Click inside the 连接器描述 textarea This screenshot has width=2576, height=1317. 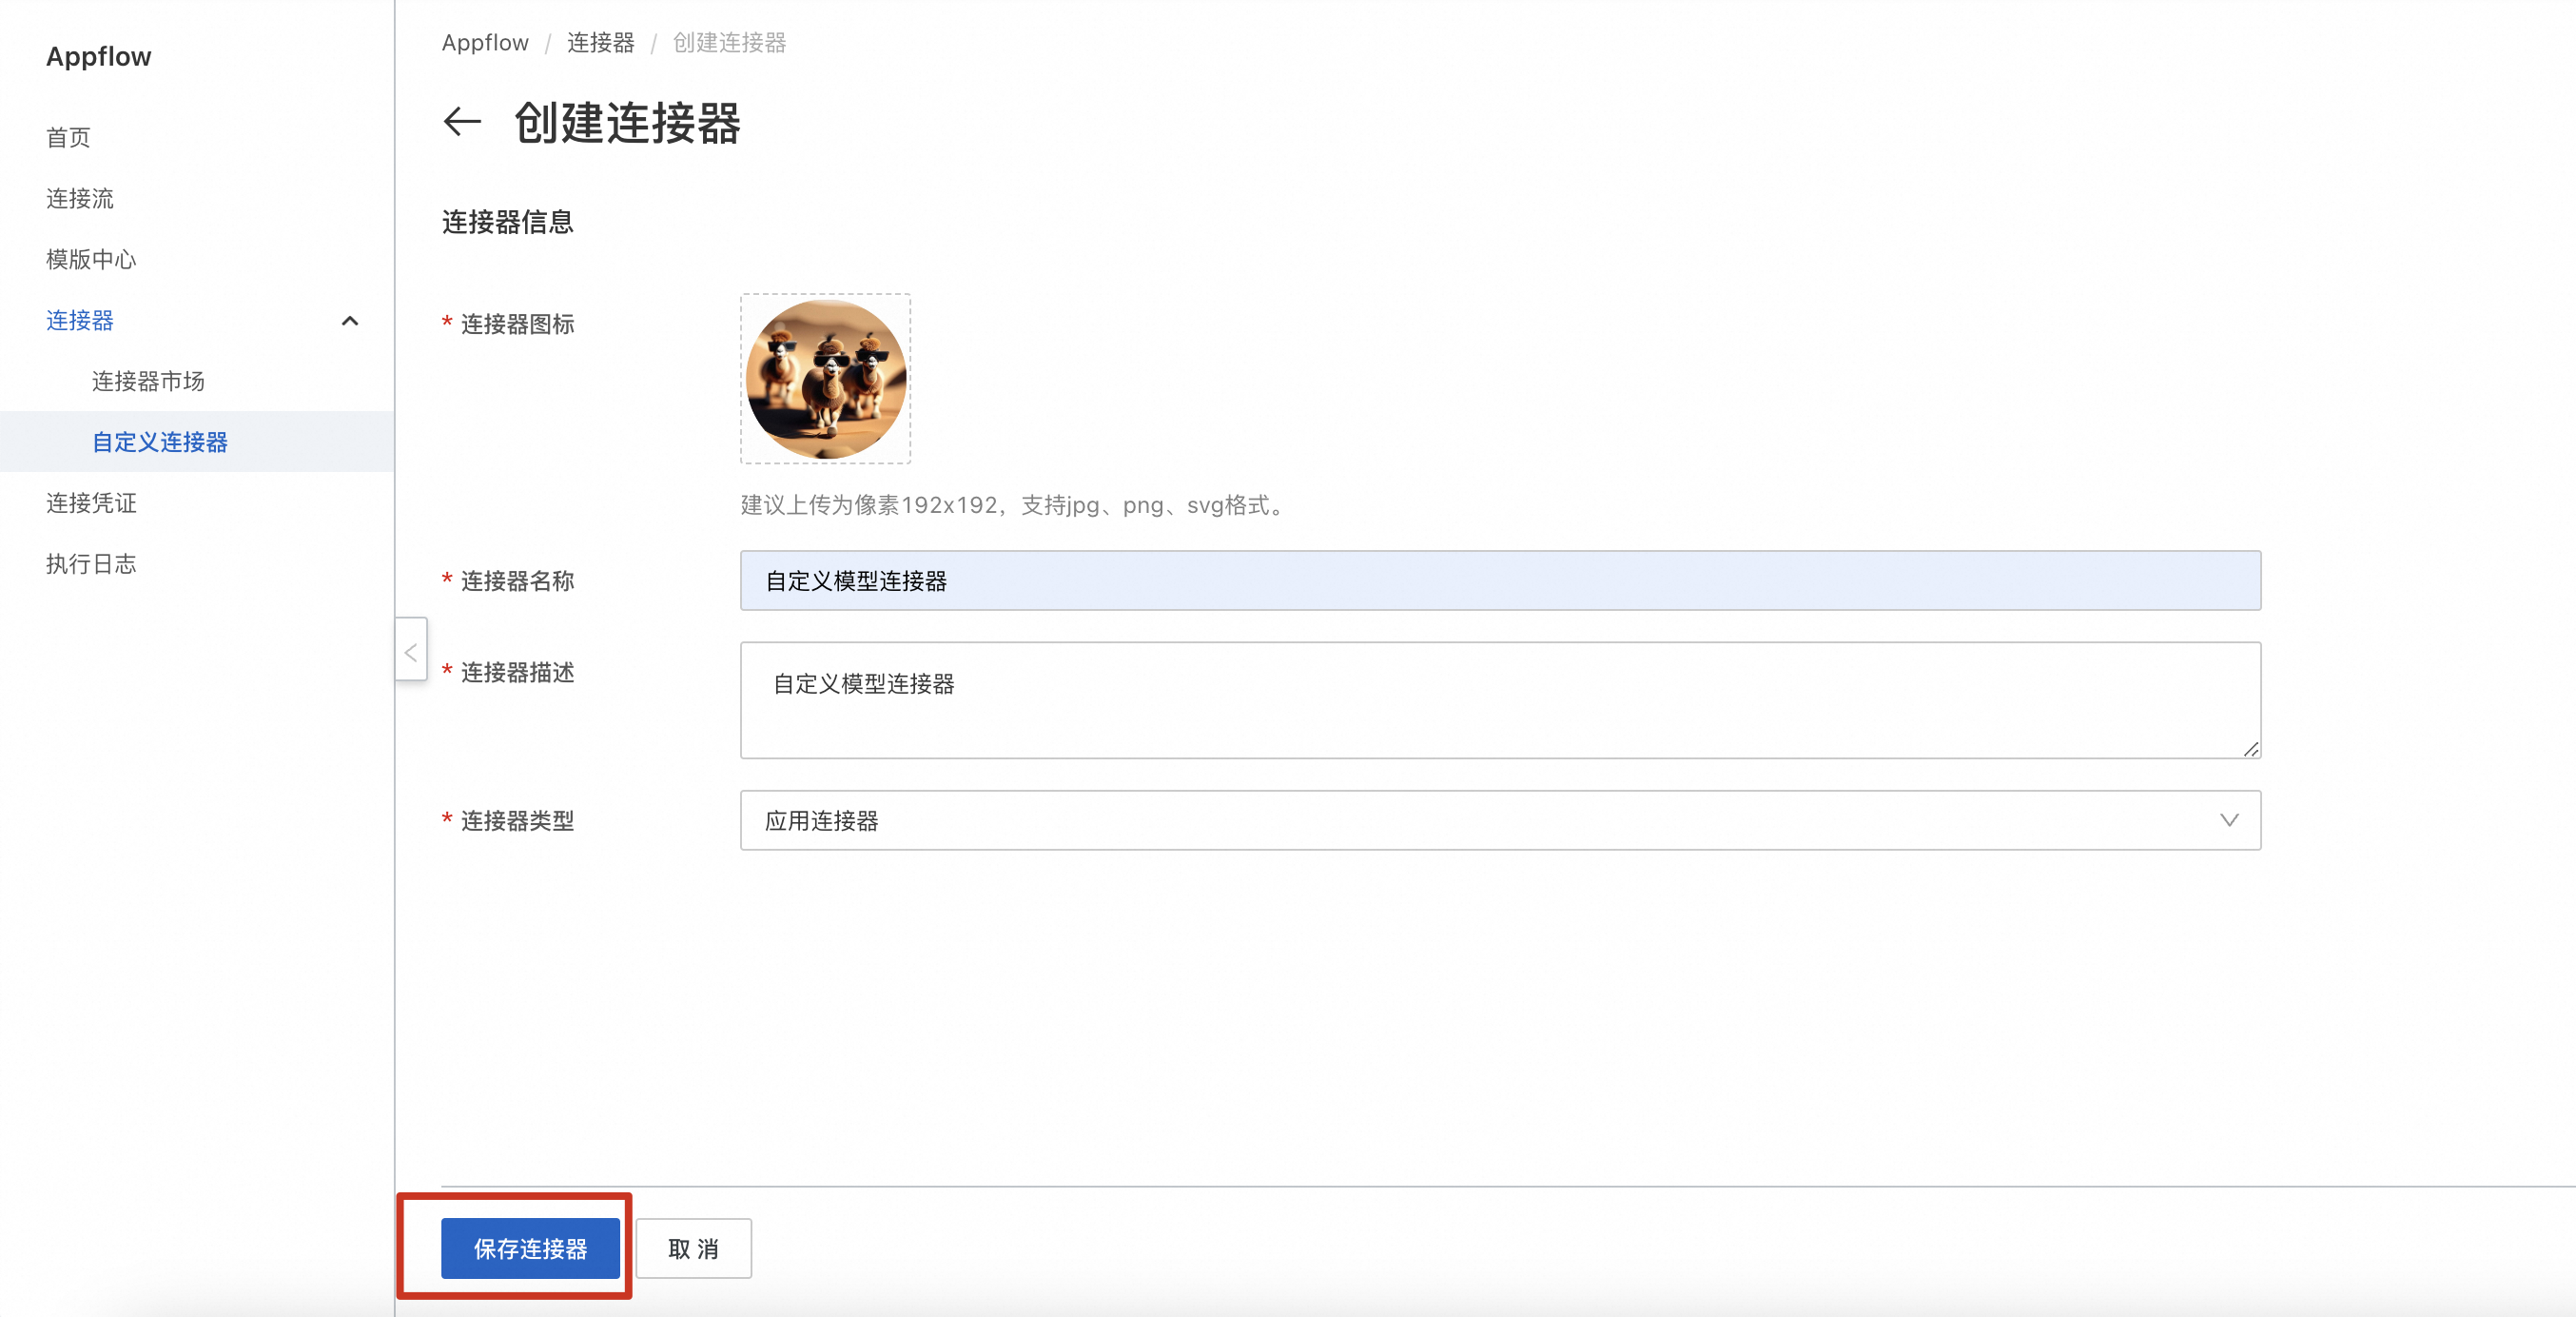[x=1498, y=700]
